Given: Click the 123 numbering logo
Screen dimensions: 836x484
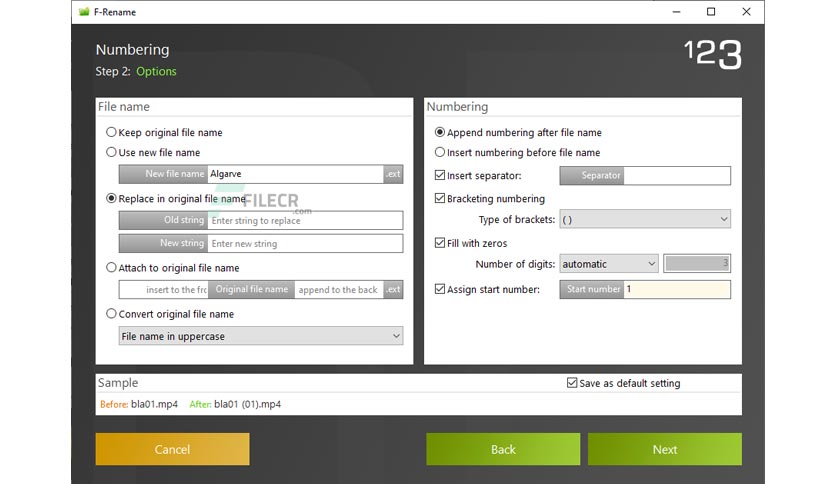Looking at the screenshot, I should [713, 54].
